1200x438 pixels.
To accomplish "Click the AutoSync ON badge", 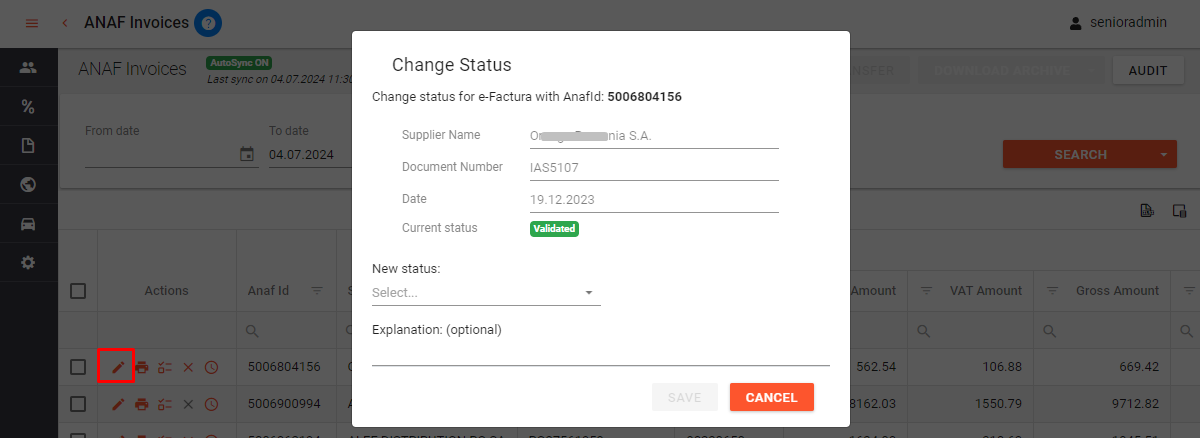I will pyautogui.click(x=238, y=62).
